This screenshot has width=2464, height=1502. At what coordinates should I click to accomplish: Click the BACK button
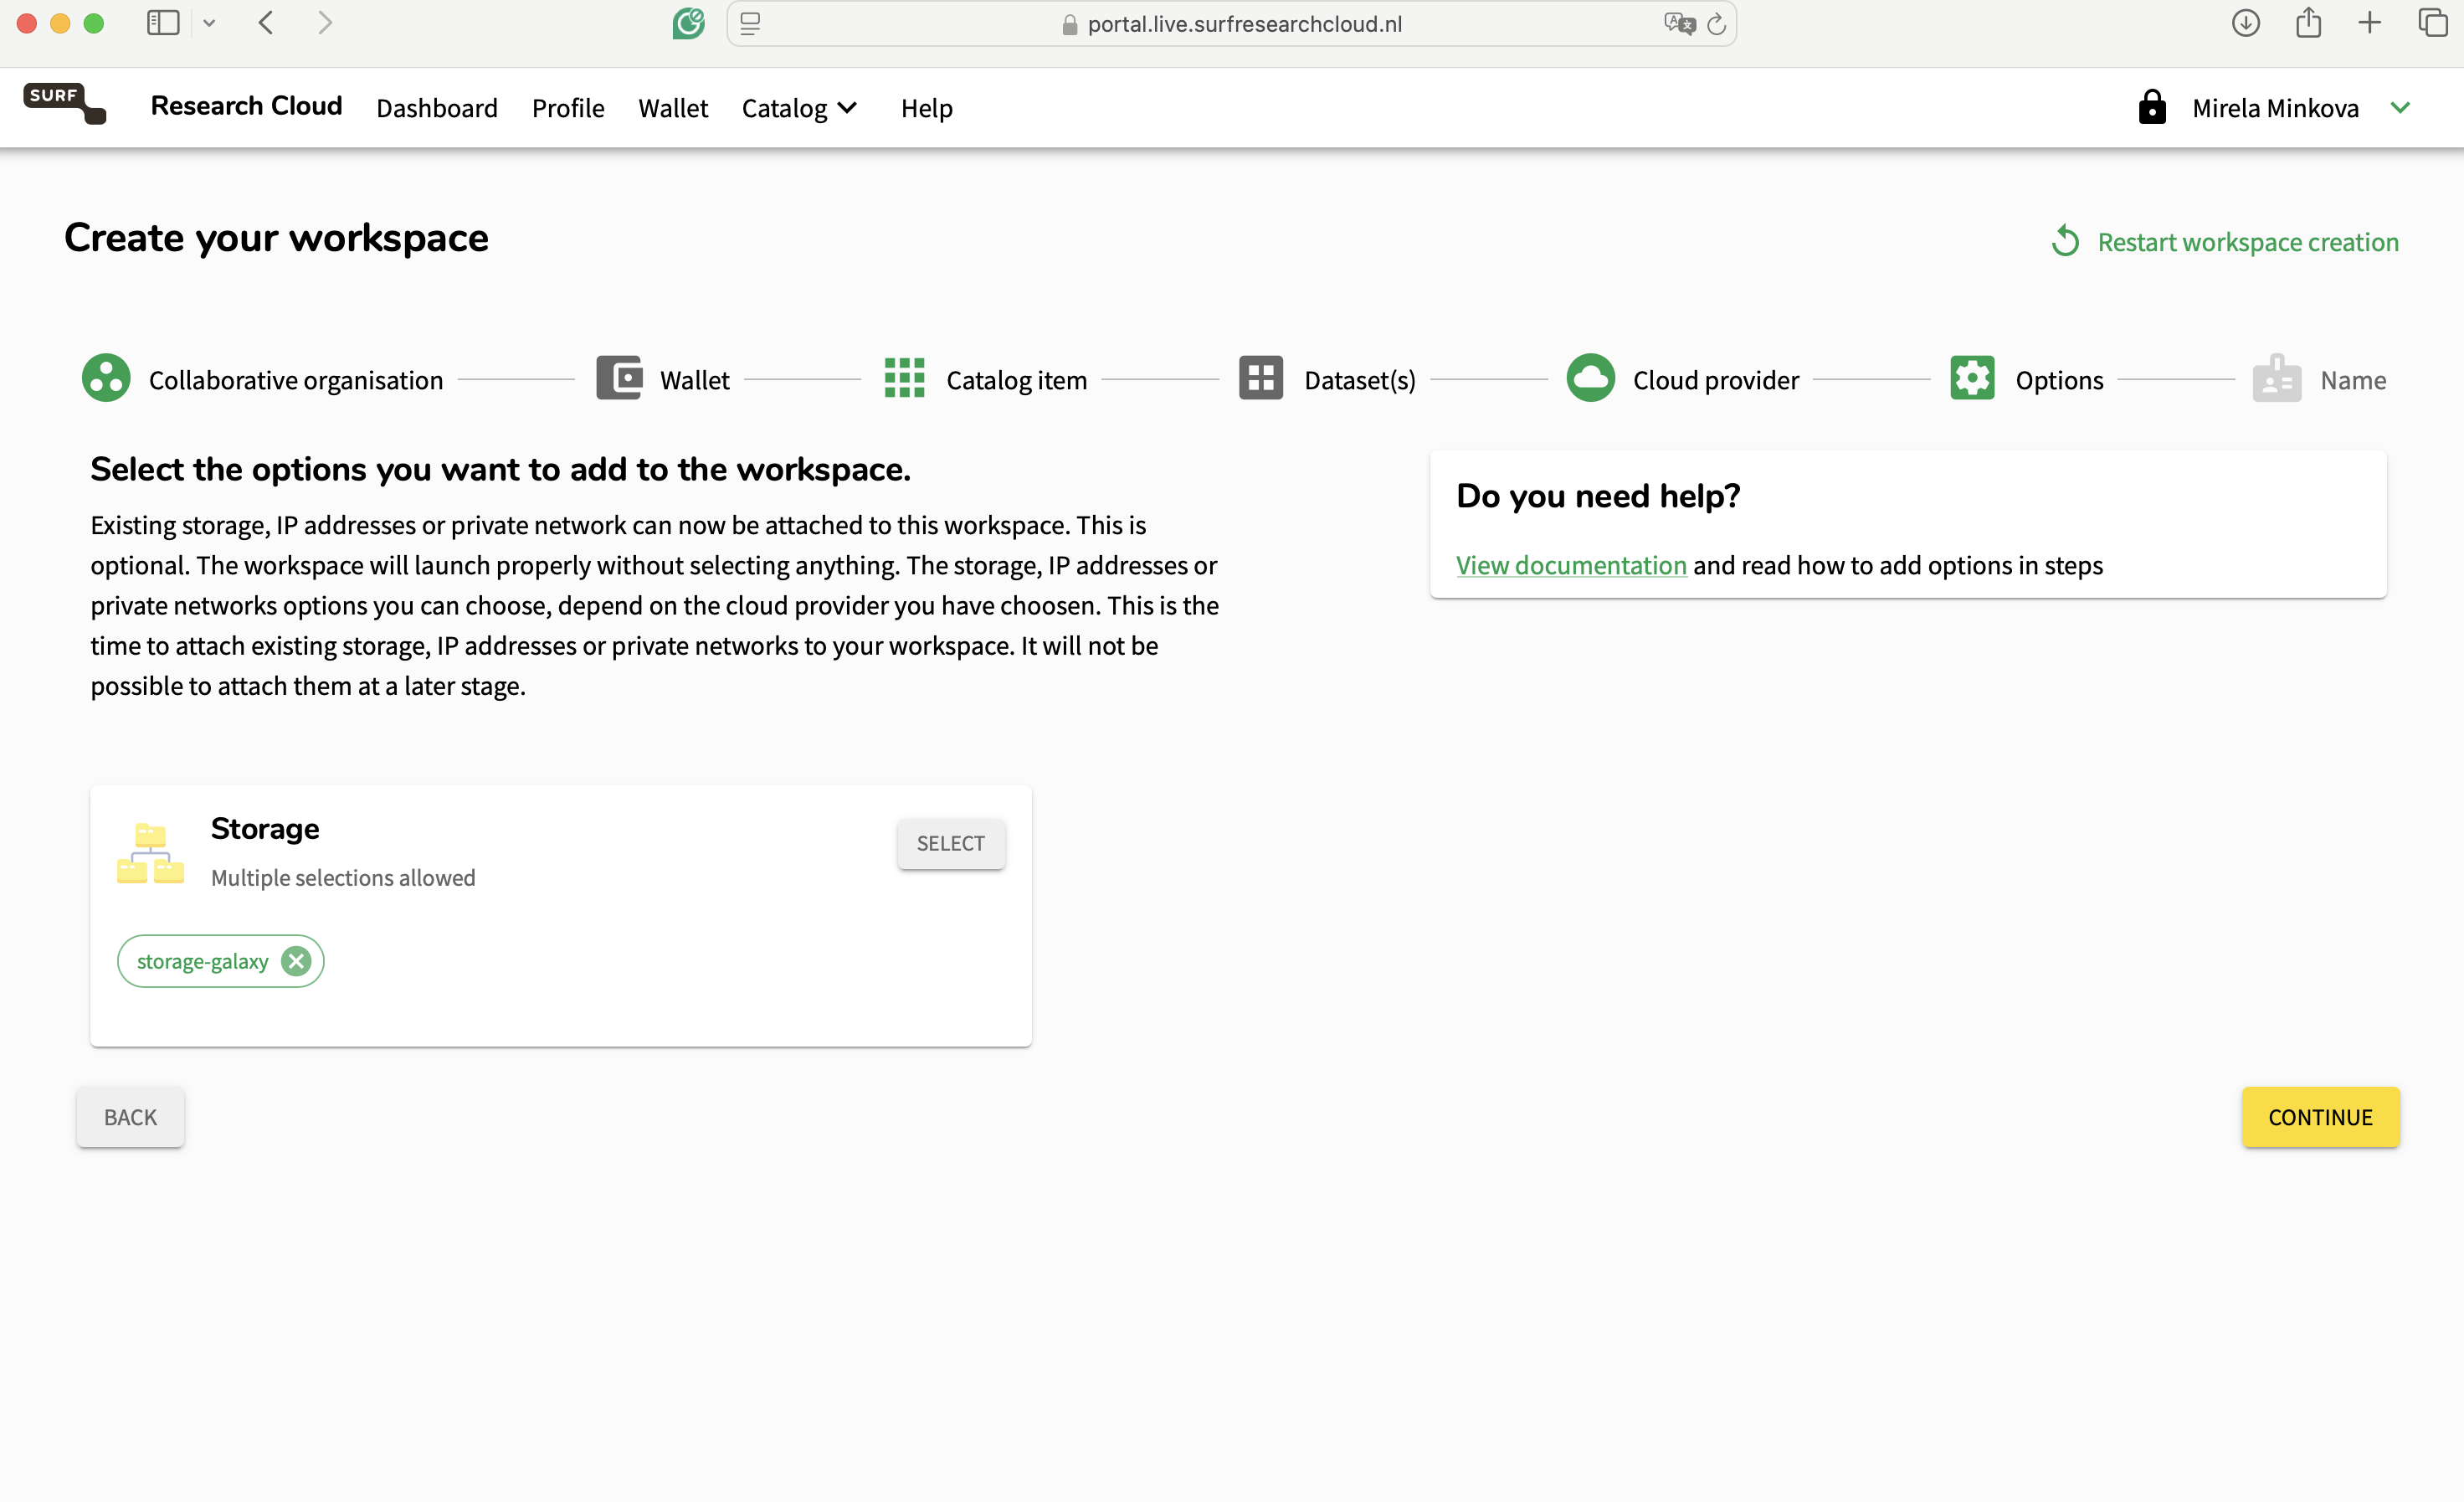click(x=130, y=1117)
